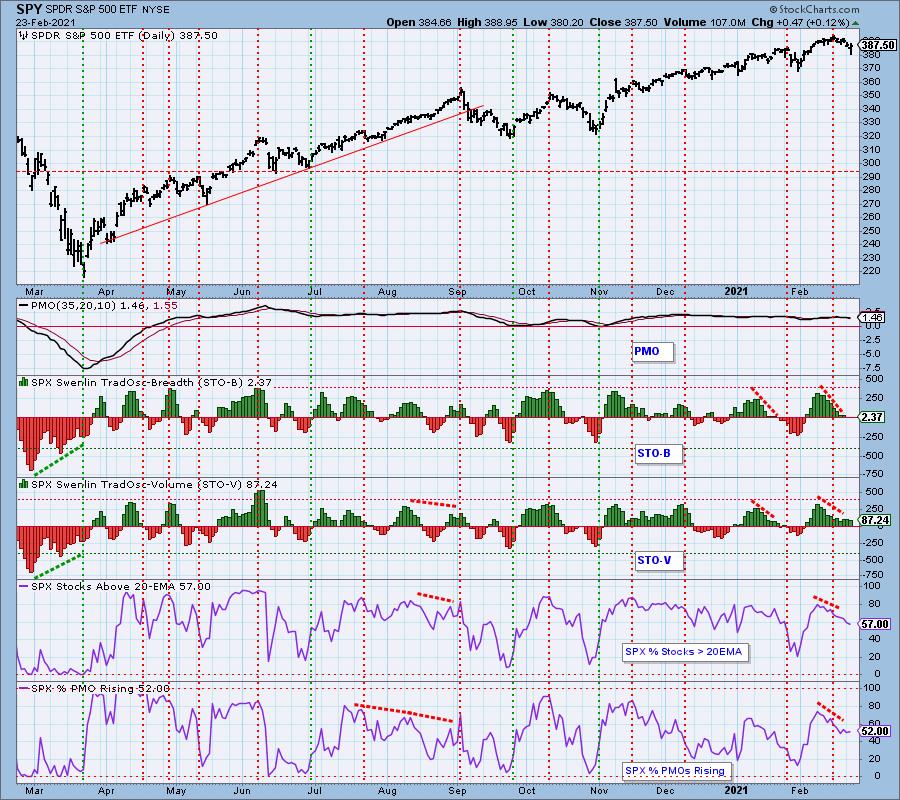The width and height of the screenshot is (900, 800).
Task: Click the 'Close 387.50' value in the header
Action: (623, 22)
